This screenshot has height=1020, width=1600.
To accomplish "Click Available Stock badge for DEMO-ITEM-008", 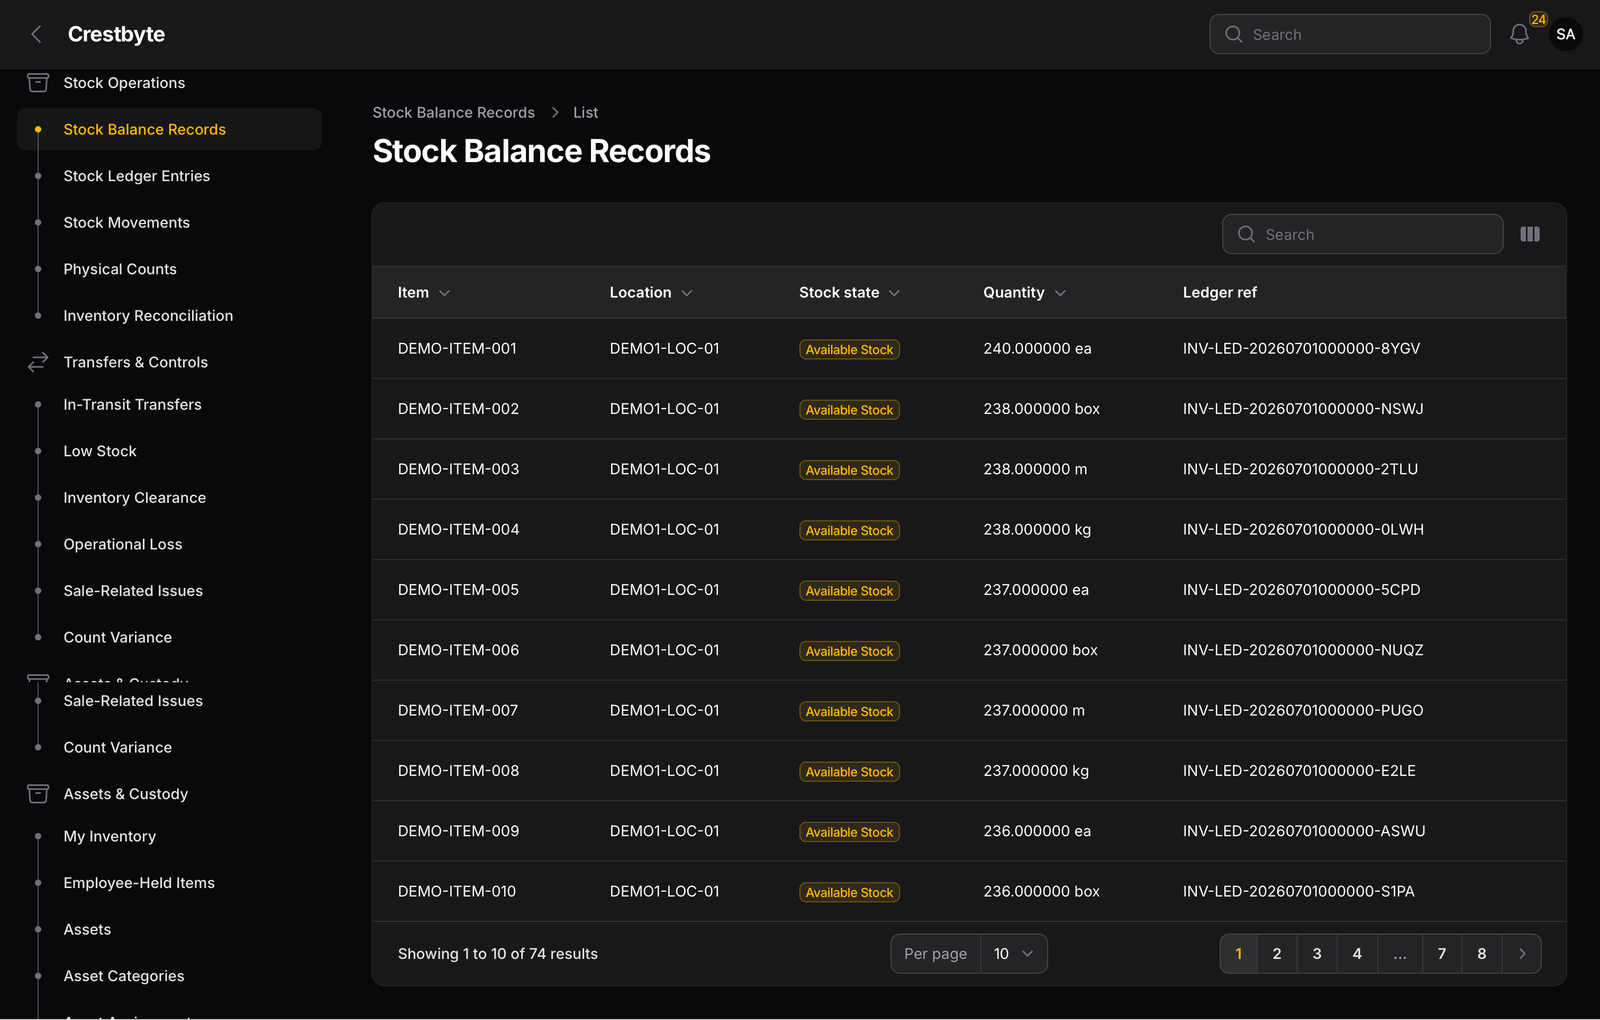I will (x=849, y=772).
